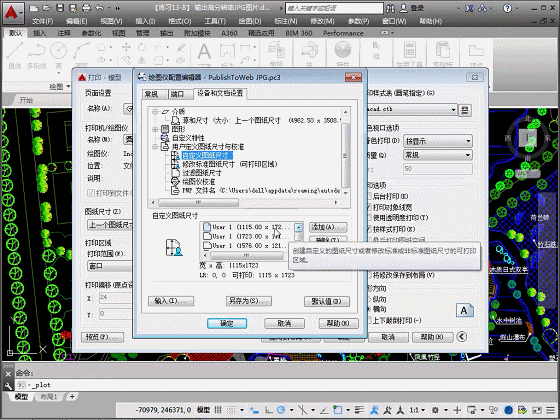Open the 窗口 plot range dropdown
The image size is (560, 420).
click(x=110, y=266)
